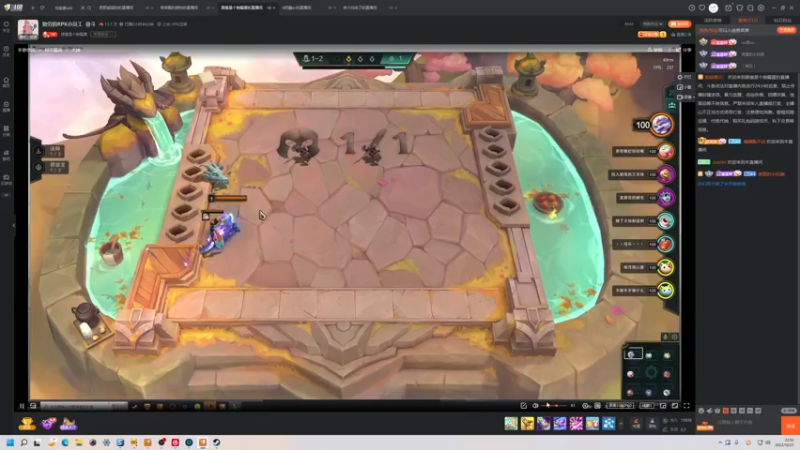This screenshot has width=800, height=450.
Task: Switch to the last chat panel tab
Action: pos(782,20)
